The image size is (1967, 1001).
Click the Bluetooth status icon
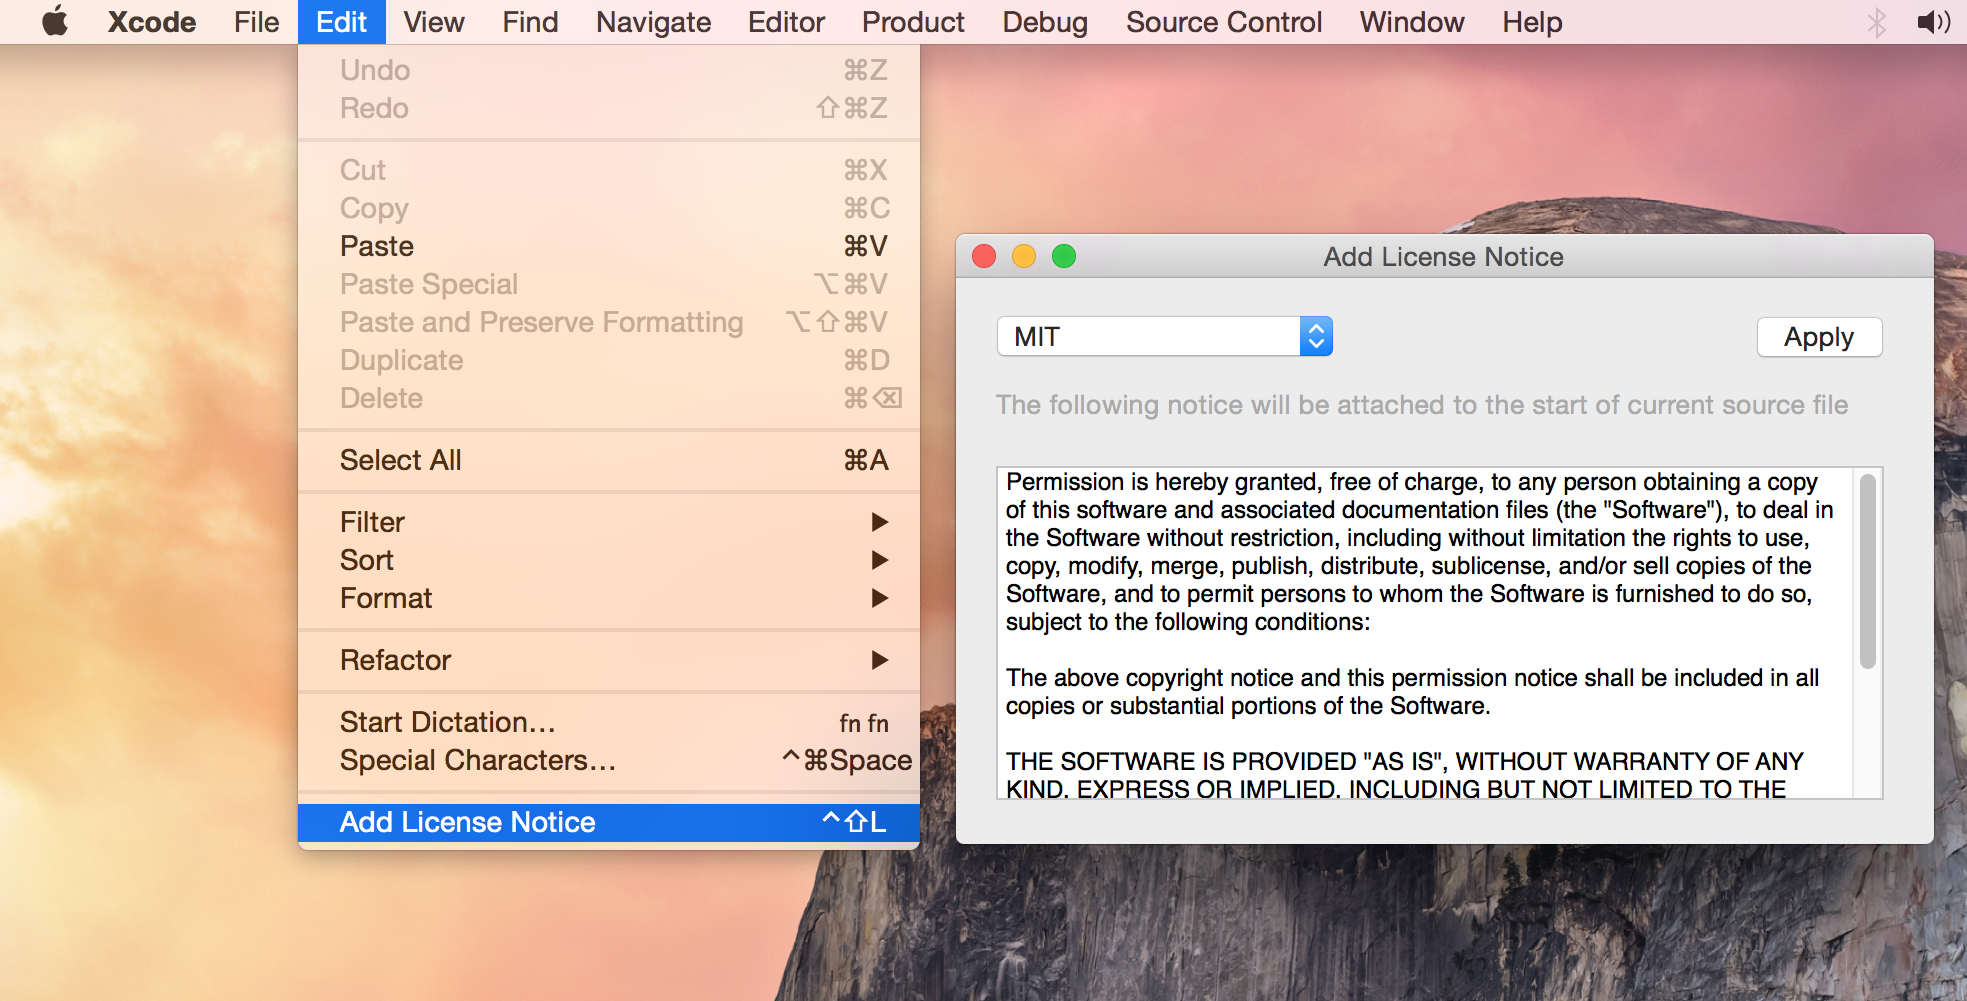point(1877,22)
